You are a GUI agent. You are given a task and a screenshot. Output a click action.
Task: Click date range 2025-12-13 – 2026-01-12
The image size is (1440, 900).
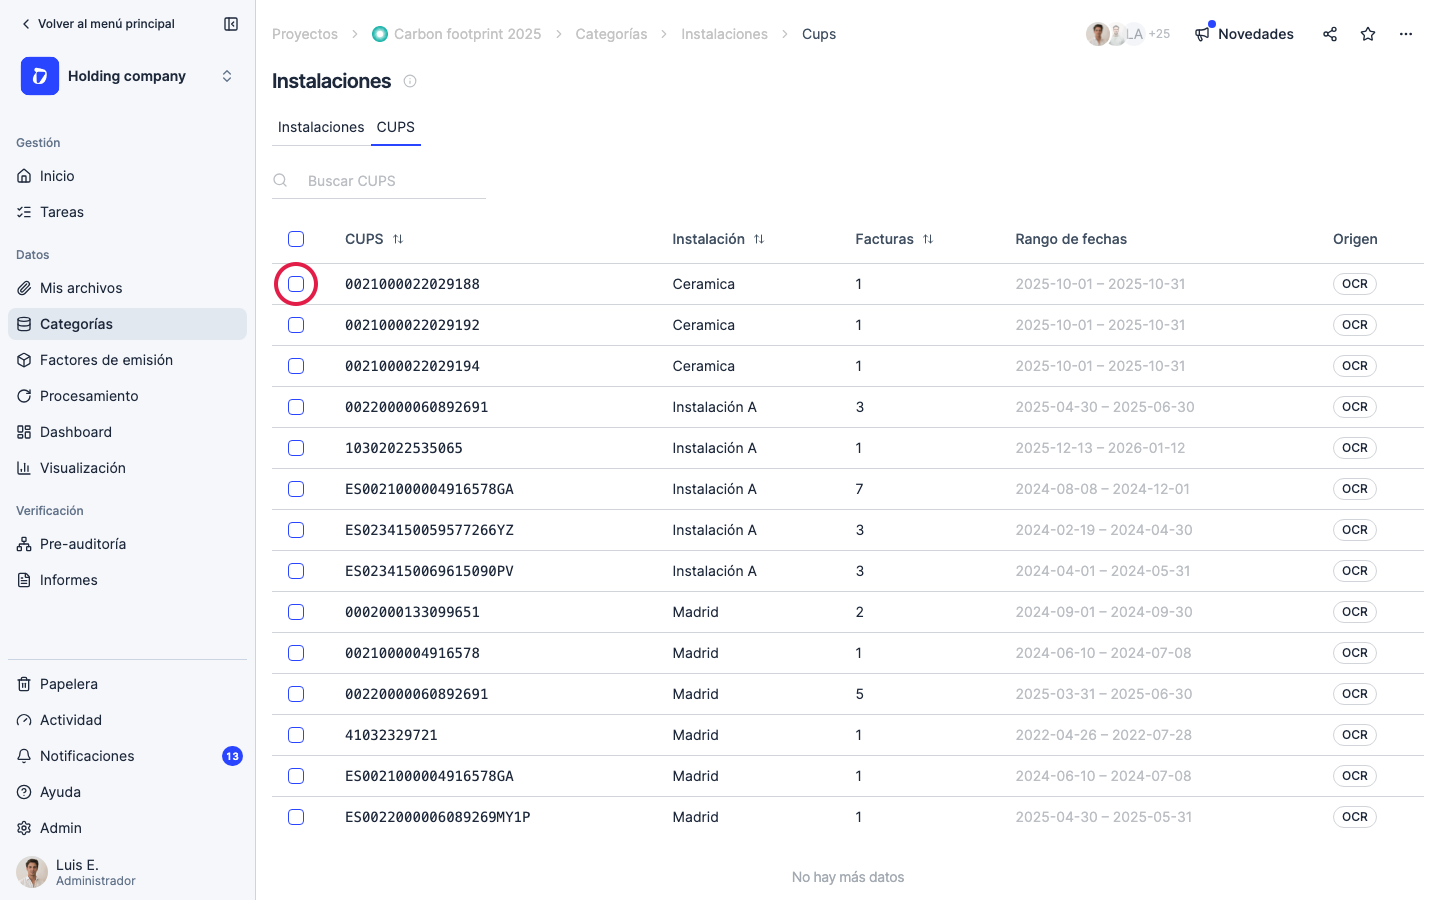pos(1100,448)
